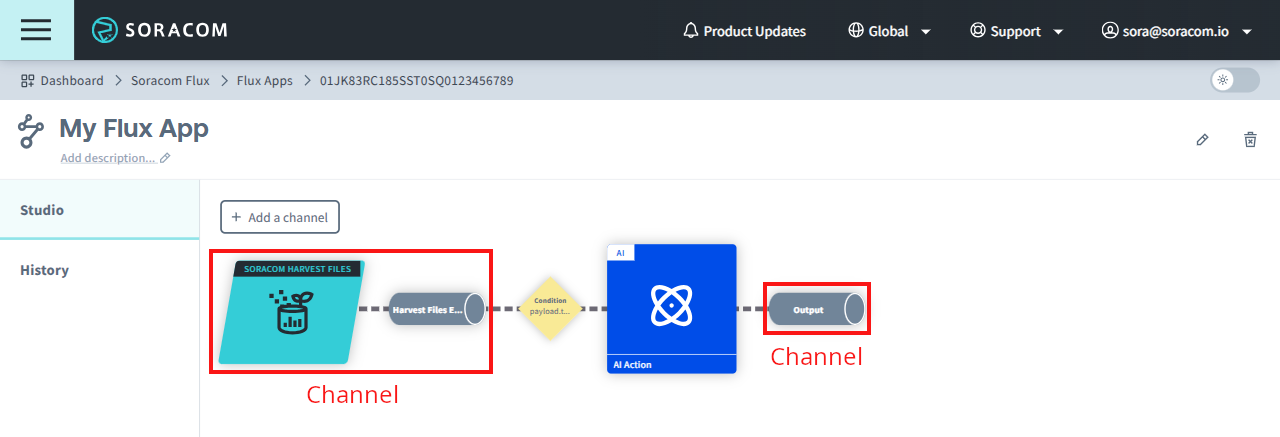Click the Soracom logo
Screen dimensions: 1280x437
pos(160,30)
